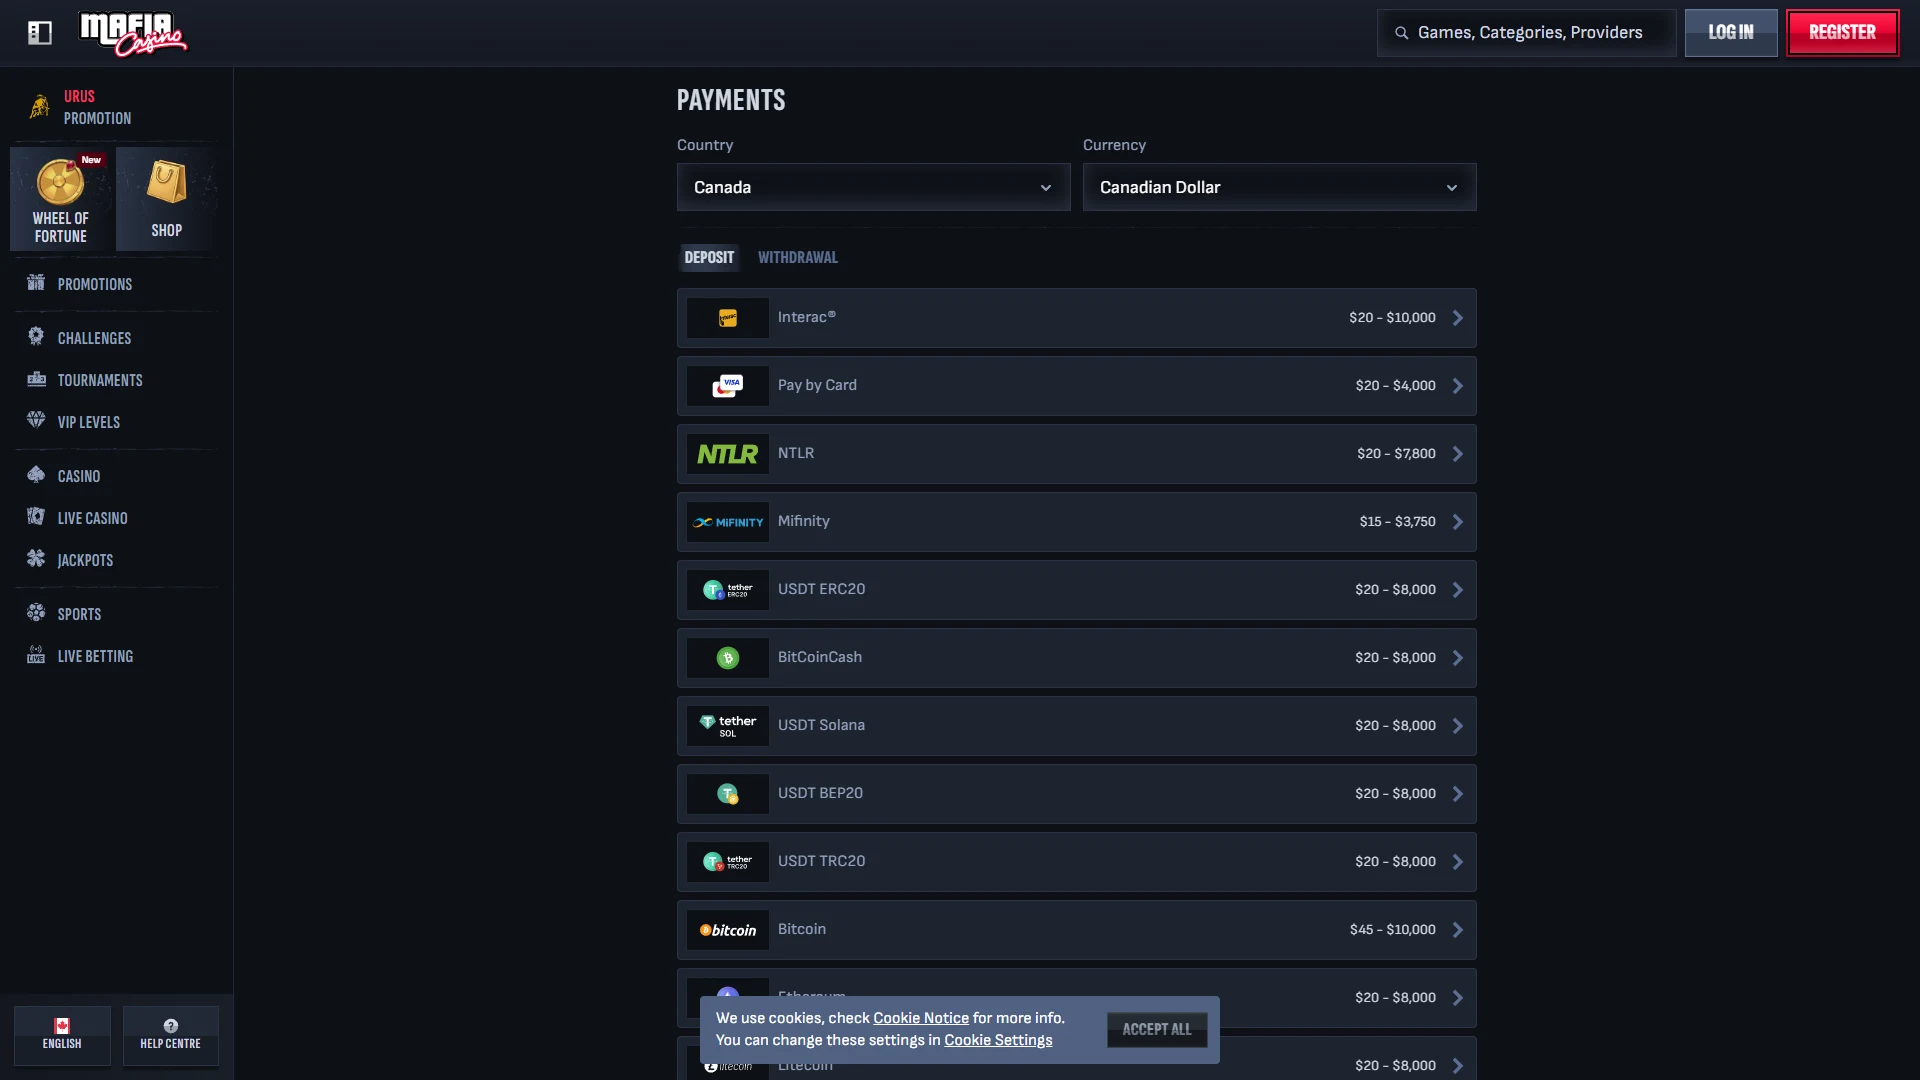Click the Bitcoin logo
1920x1080 pixels.
coord(728,930)
